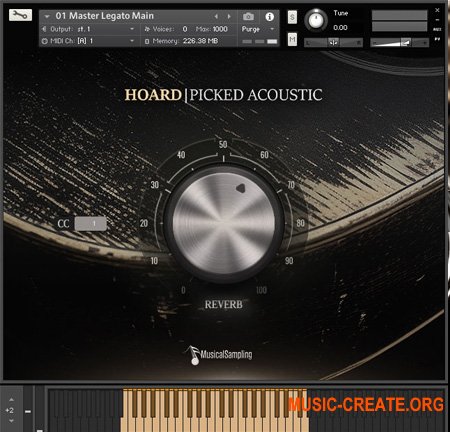Screen dimensions: 450x432
Task: Click the PV button on the header
Action: coord(437,39)
